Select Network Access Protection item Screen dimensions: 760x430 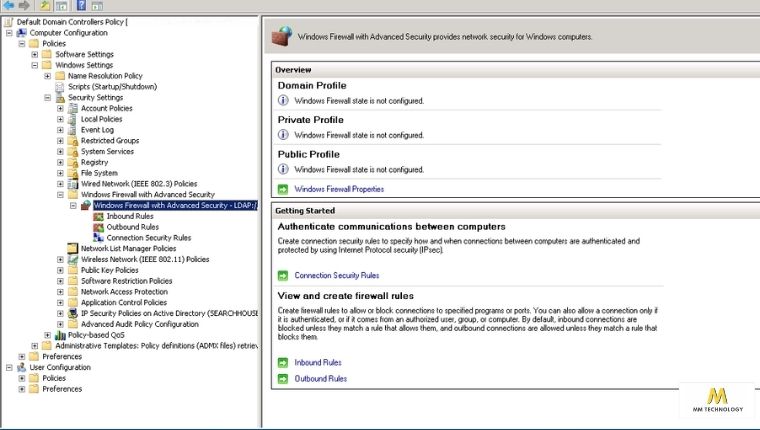pos(124,291)
